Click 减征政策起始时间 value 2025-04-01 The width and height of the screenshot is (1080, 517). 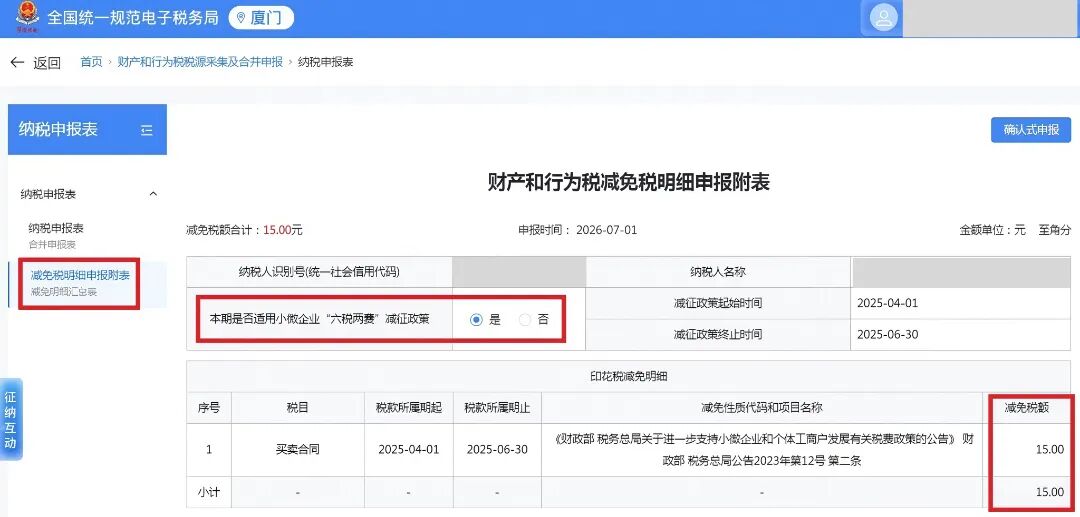click(x=888, y=304)
